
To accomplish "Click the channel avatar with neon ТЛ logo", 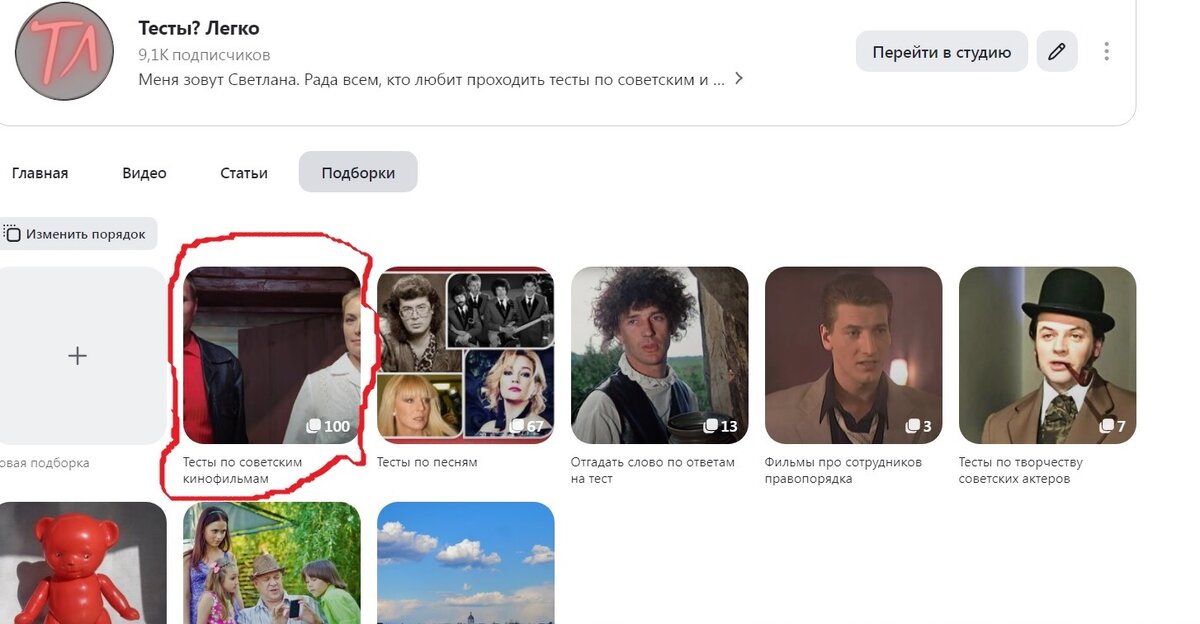I will (x=65, y=52).
